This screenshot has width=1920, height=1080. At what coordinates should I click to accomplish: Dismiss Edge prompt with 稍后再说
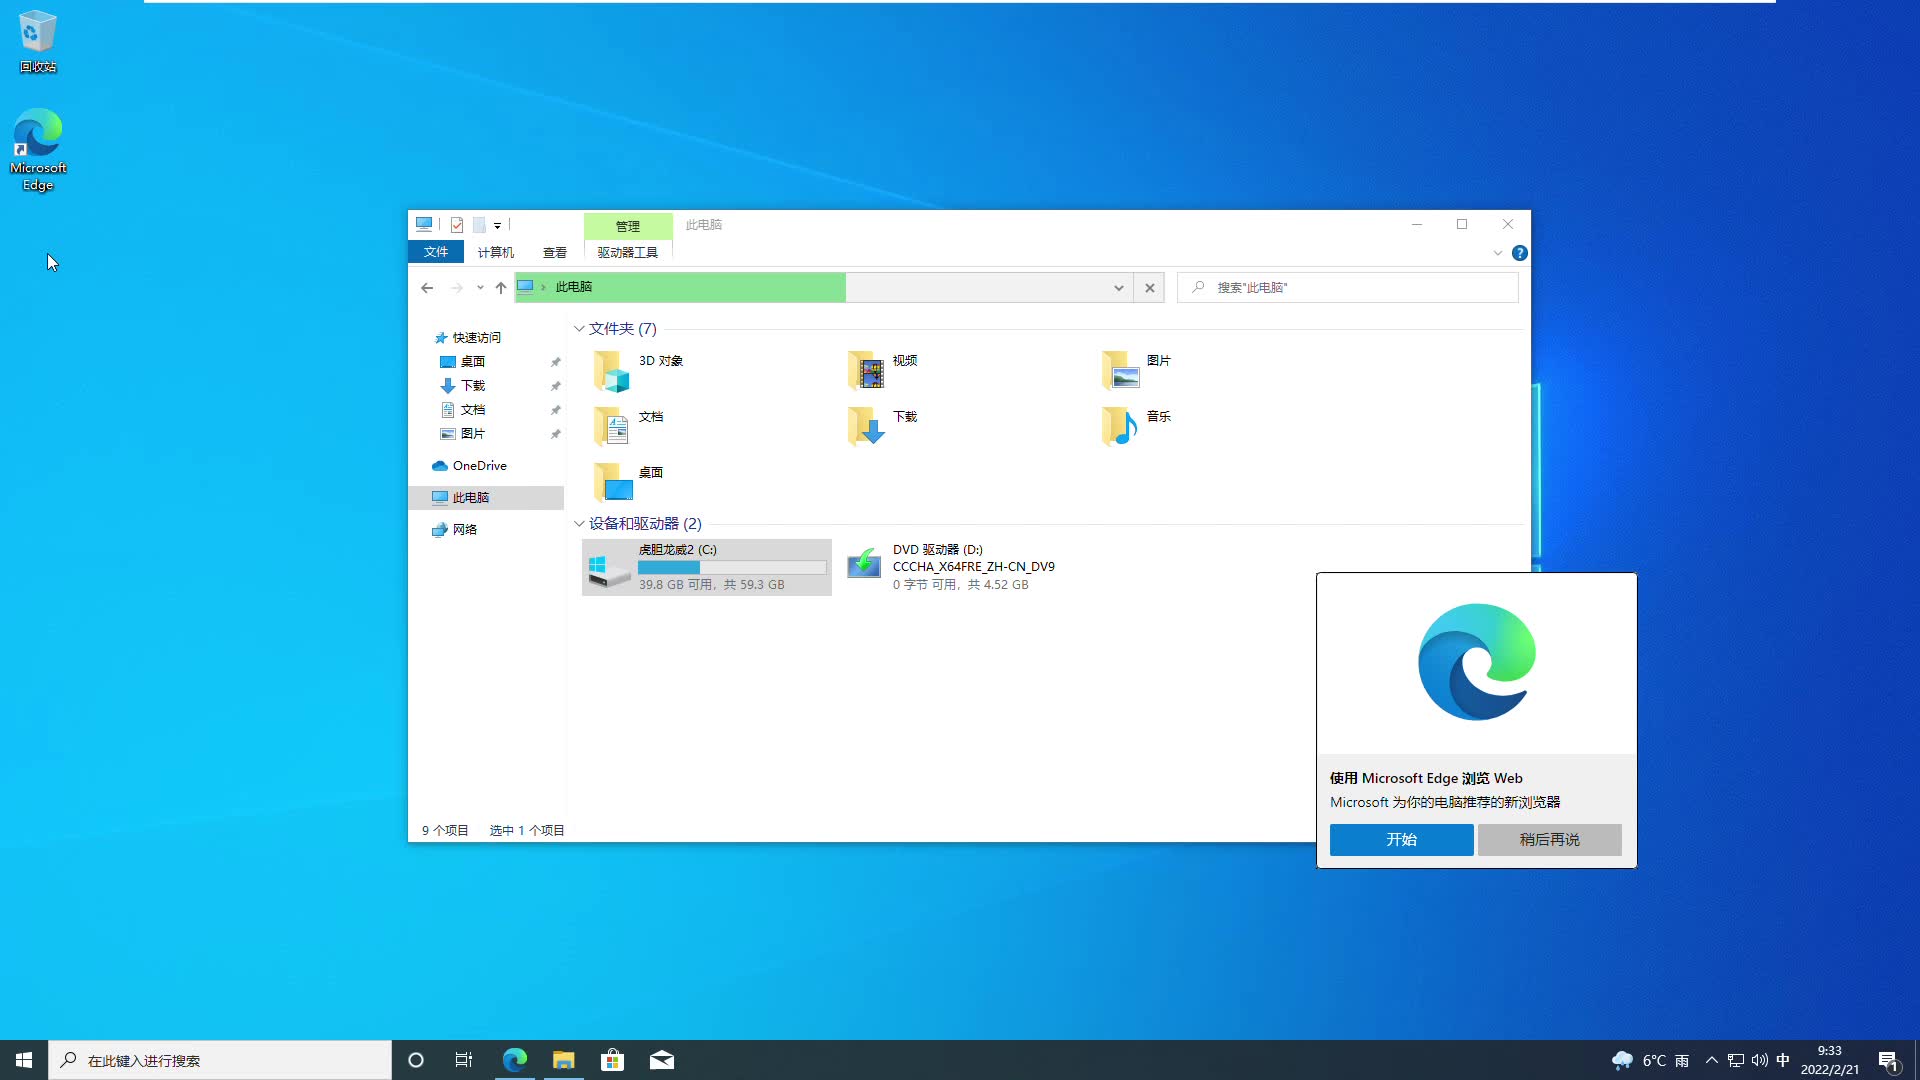[x=1548, y=839]
